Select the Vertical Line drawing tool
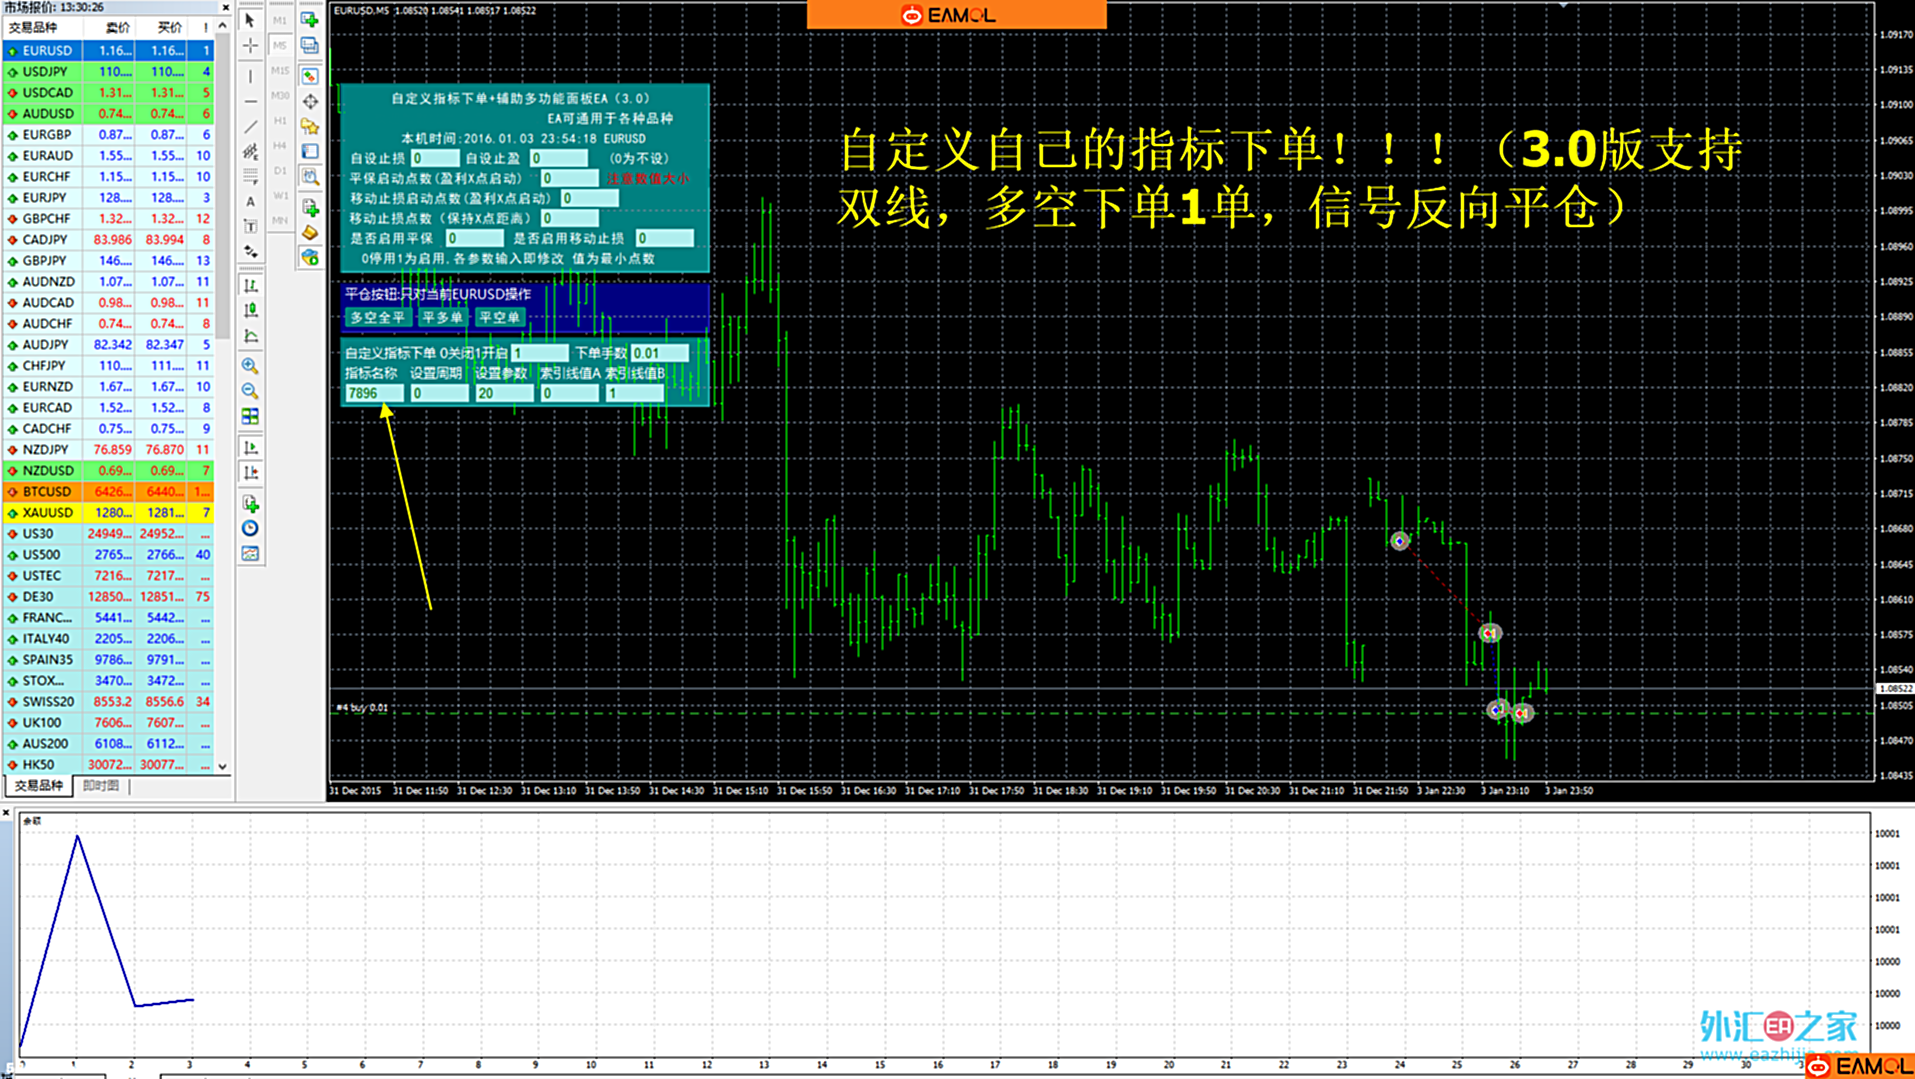This screenshot has height=1079, width=1915. 250,76
